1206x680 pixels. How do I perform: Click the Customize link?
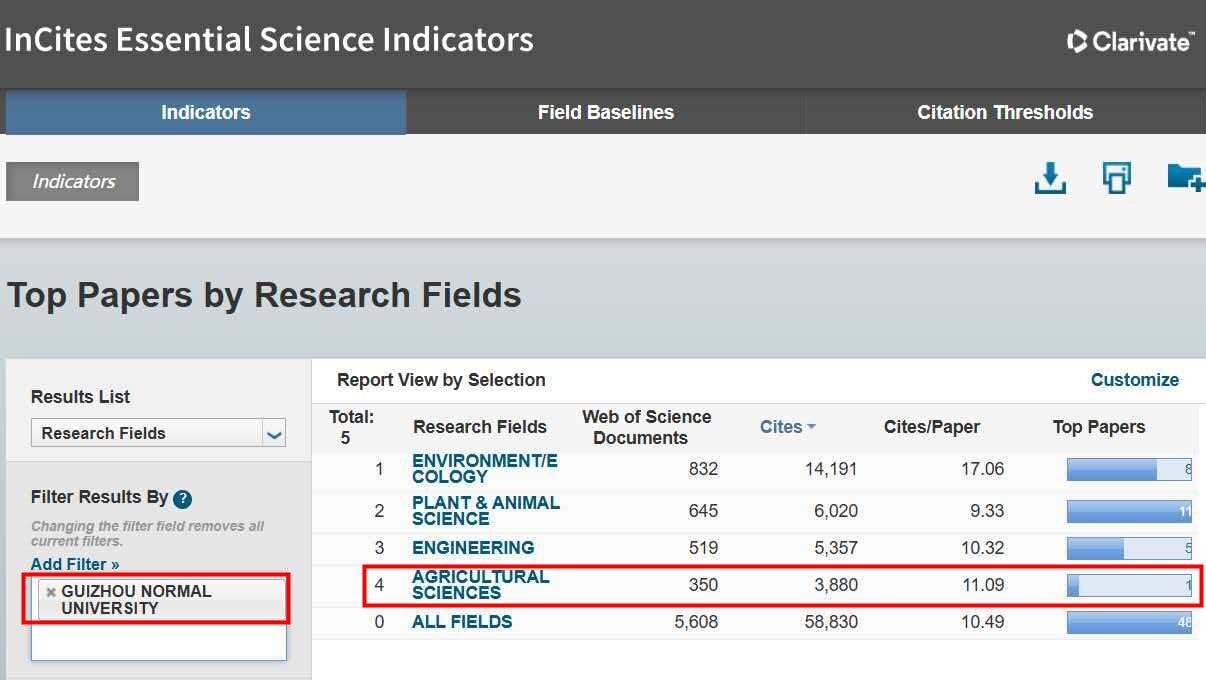1134,380
